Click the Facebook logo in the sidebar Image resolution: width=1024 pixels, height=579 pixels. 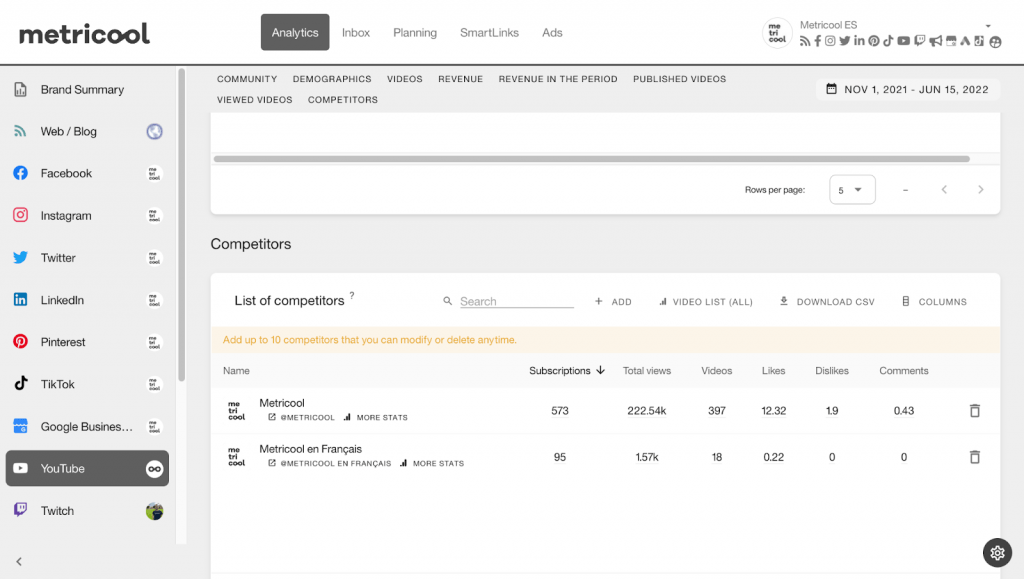tap(20, 173)
